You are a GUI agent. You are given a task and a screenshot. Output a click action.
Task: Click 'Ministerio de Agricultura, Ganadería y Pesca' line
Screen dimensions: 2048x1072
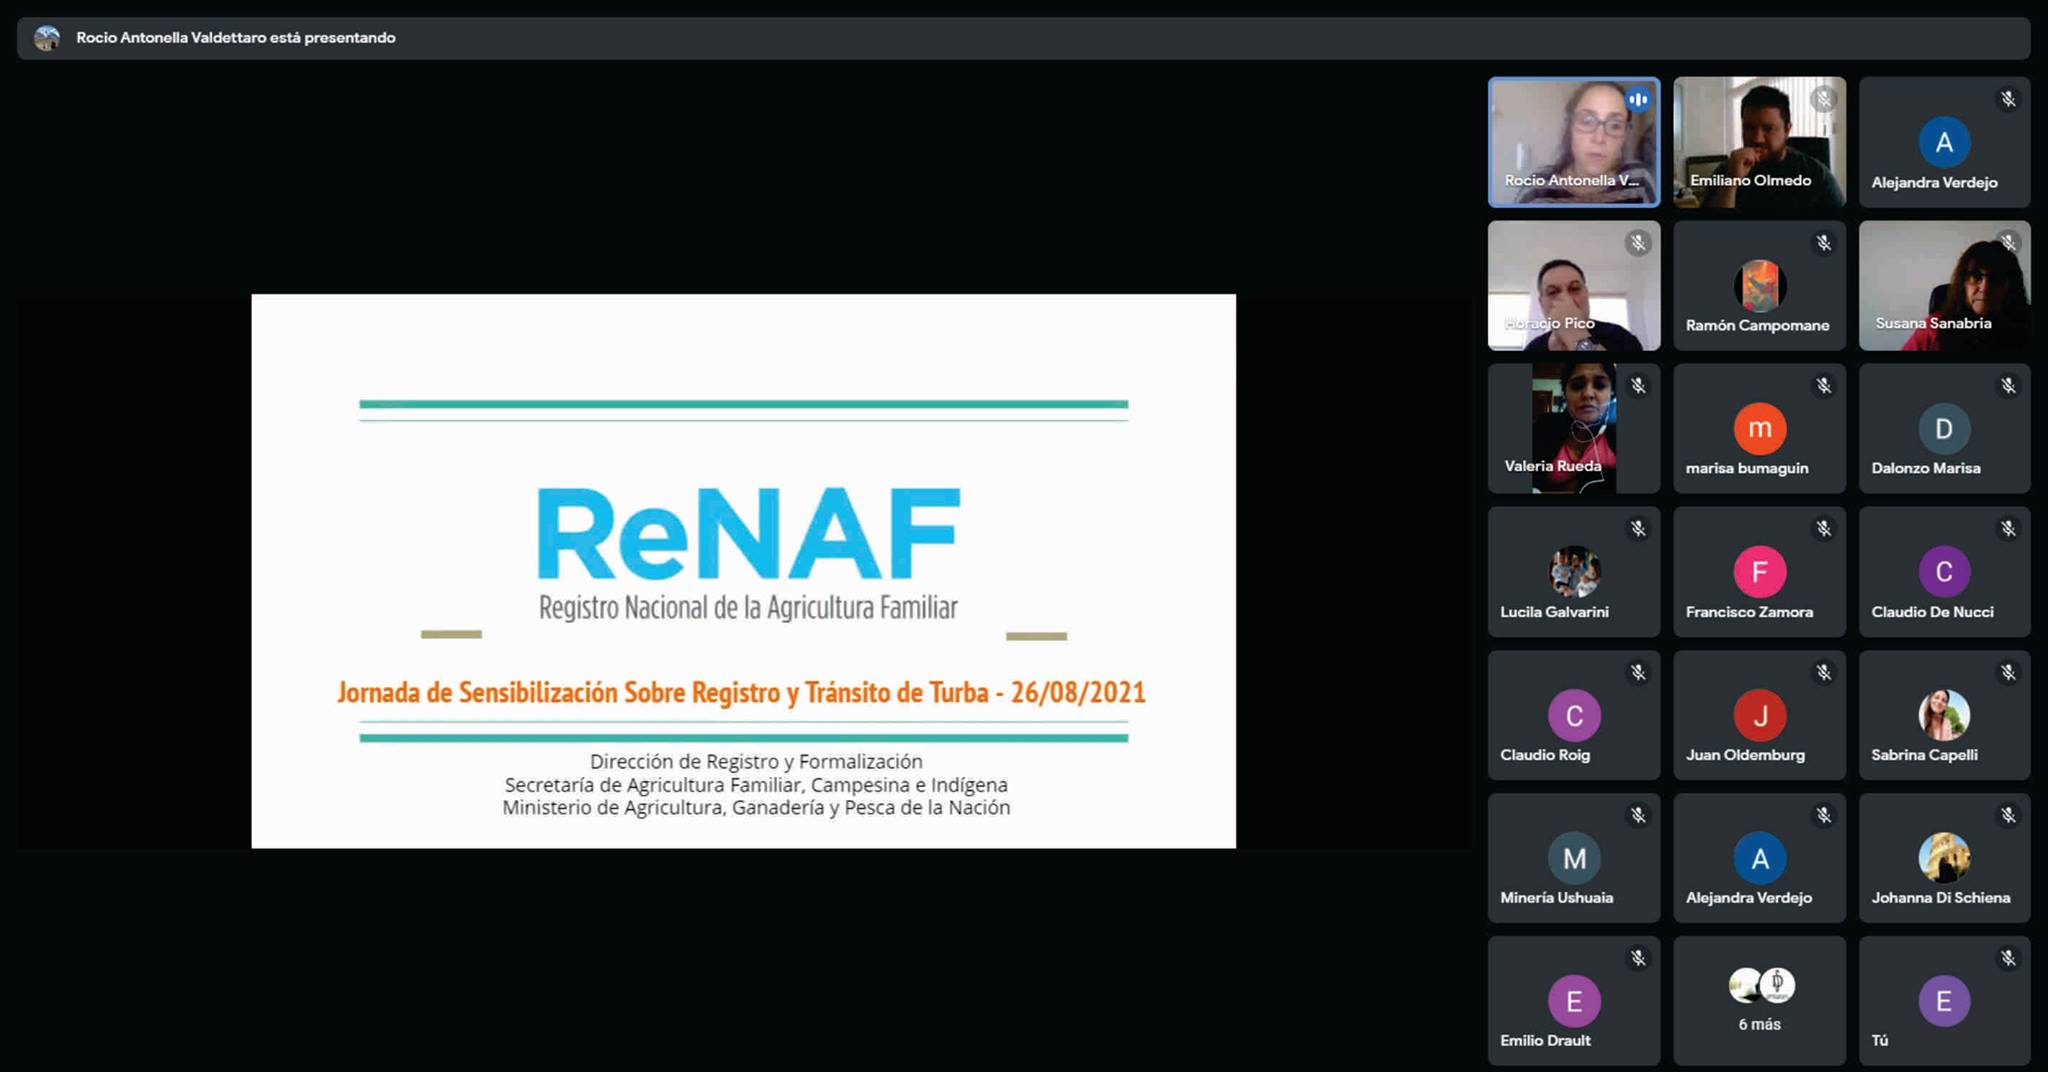756,808
